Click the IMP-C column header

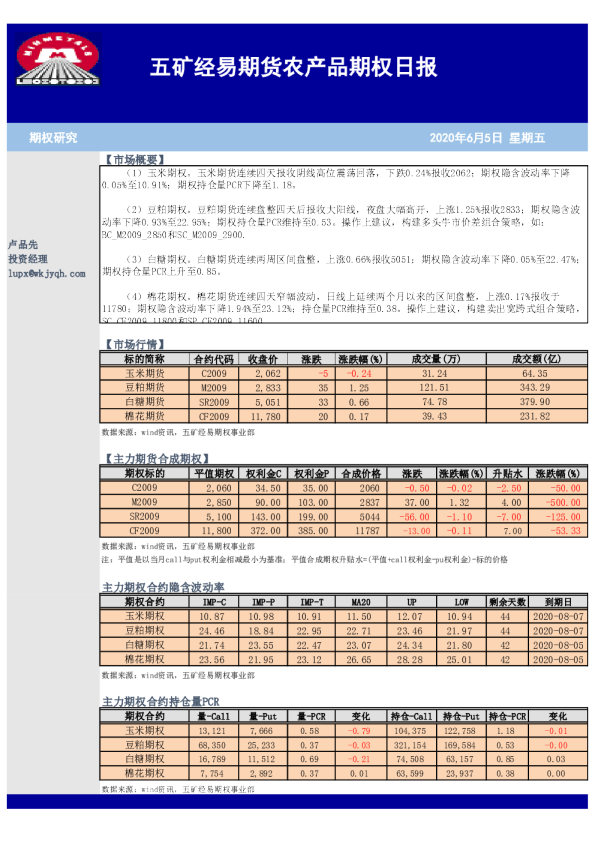pyautogui.click(x=214, y=602)
